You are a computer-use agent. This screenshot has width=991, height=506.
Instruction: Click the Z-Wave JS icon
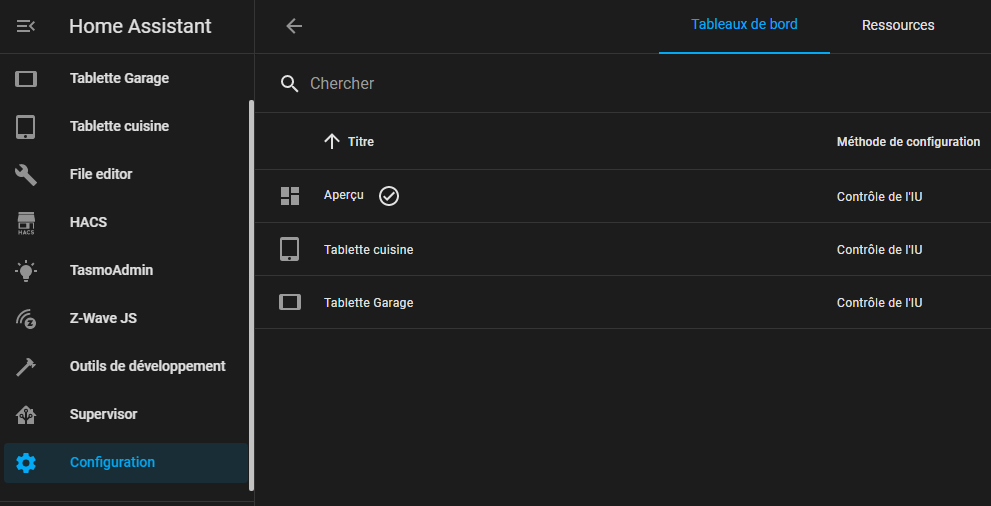pos(26,319)
